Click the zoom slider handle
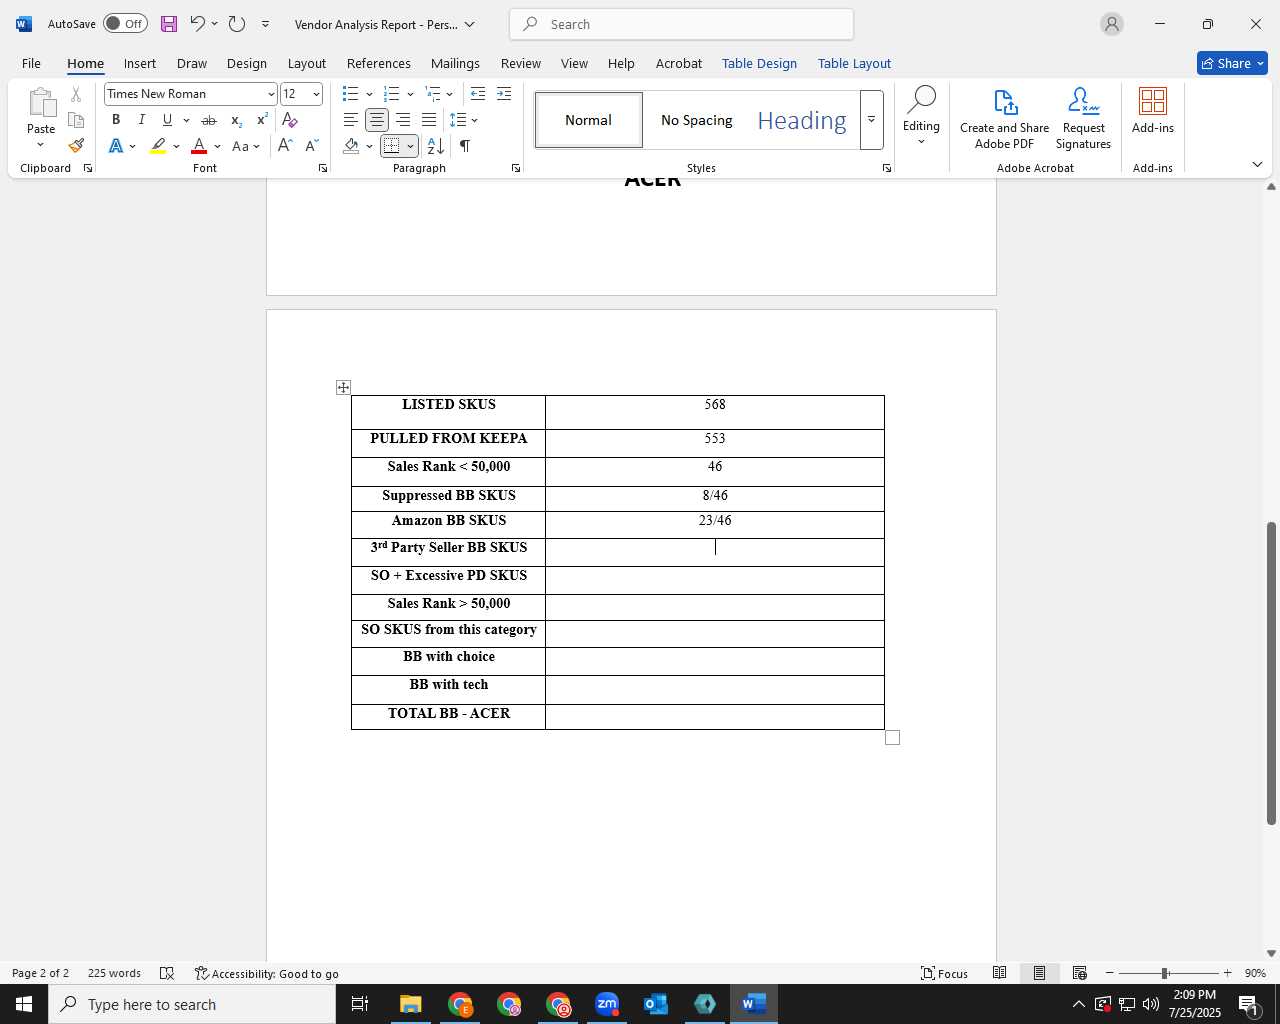The height and width of the screenshot is (1024, 1280). pyautogui.click(x=1165, y=973)
